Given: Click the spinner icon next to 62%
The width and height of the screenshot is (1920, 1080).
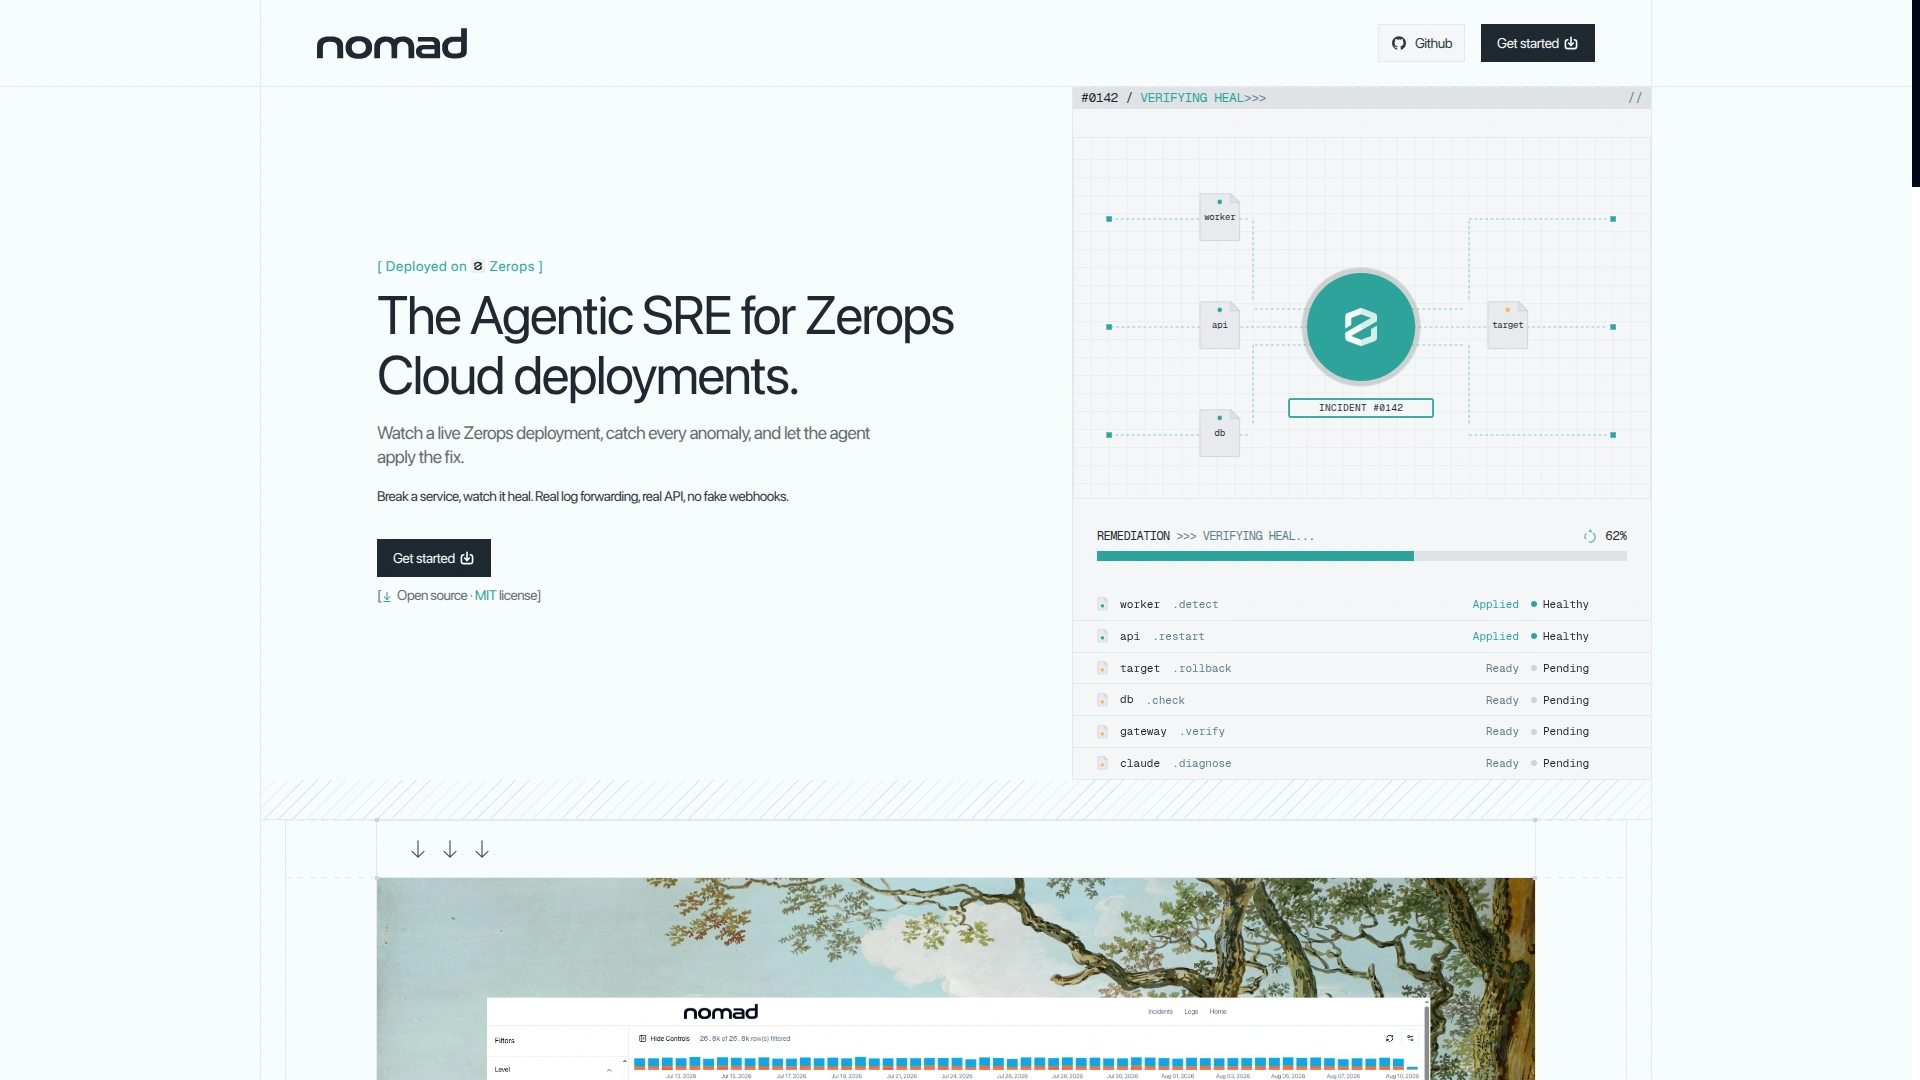Looking at the screenshot, I should pyautogui.click(x=1590, y=536).
